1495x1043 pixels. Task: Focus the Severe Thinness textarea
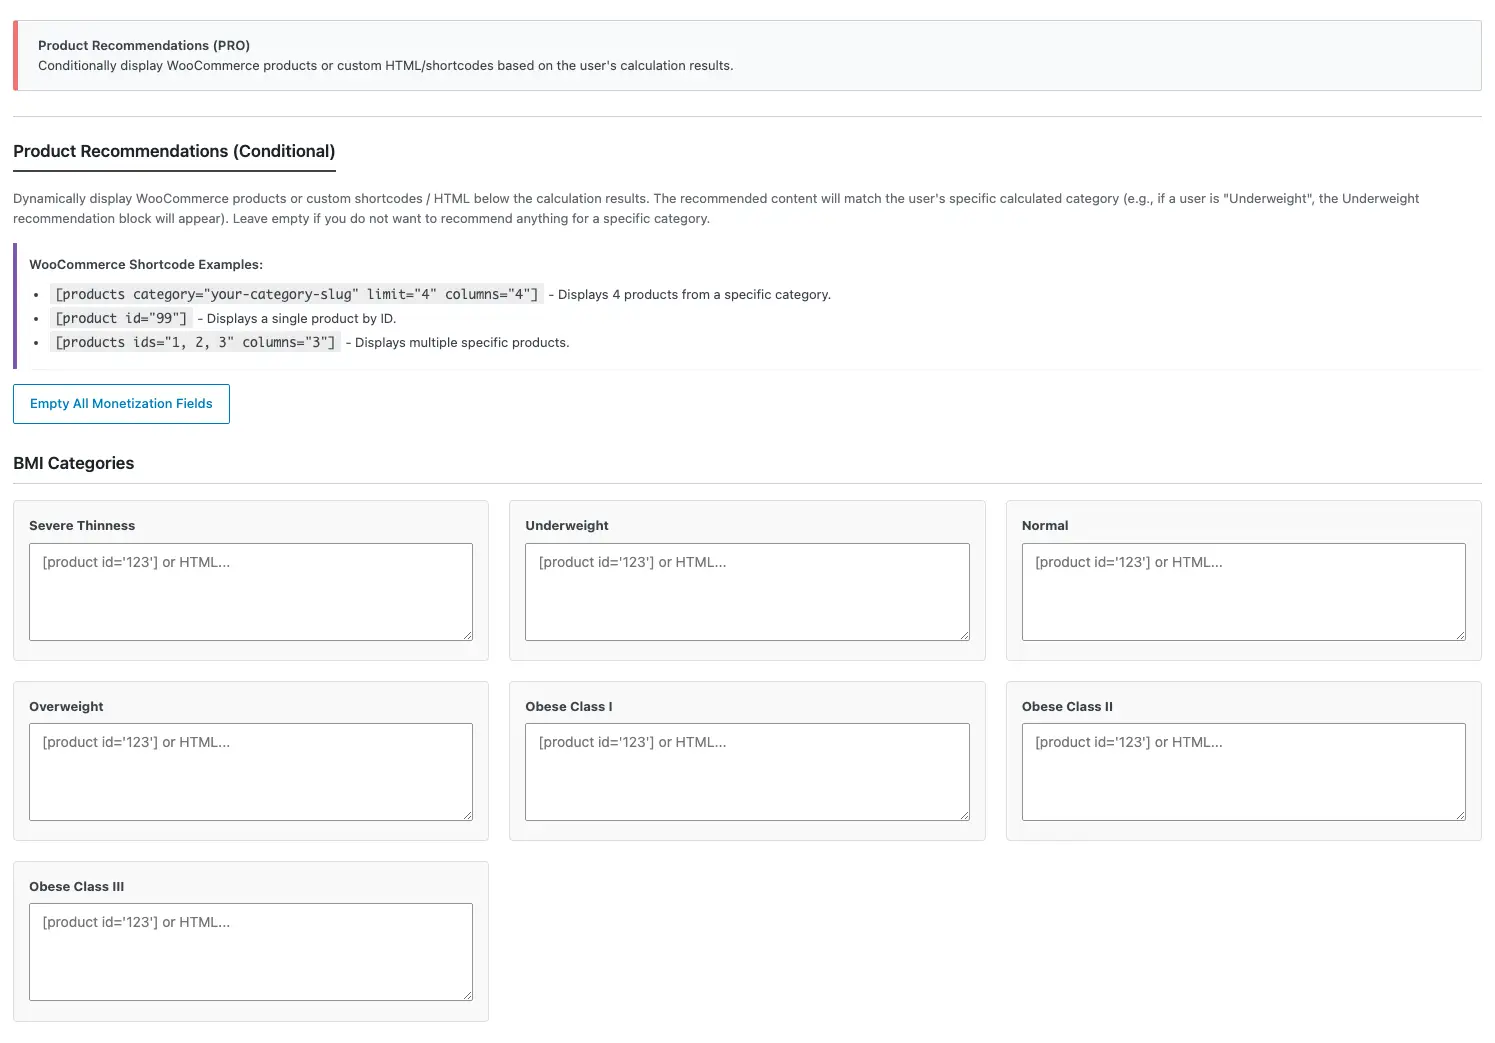coord(251,592)
